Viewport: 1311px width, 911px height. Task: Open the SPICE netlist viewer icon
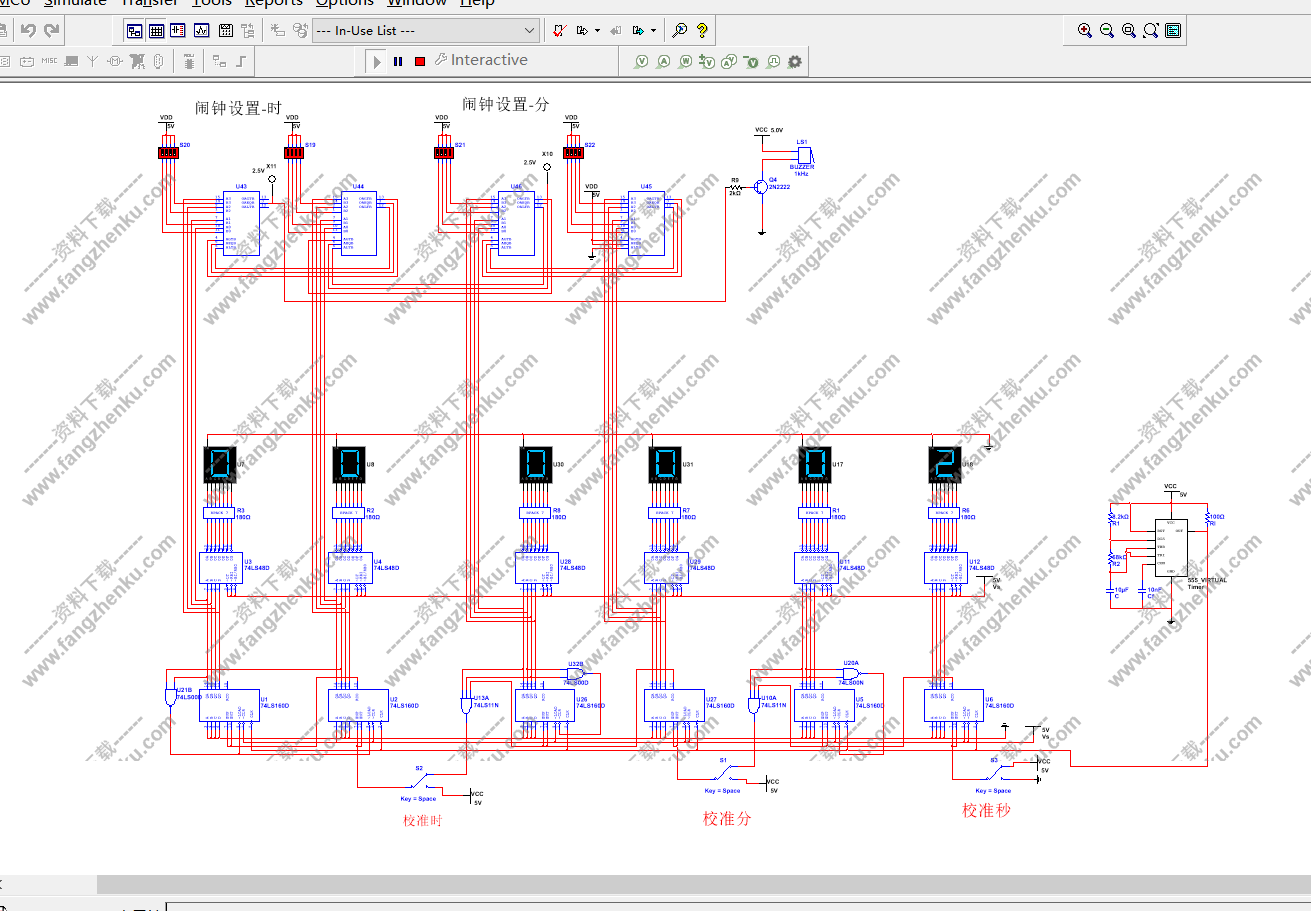coord(178,30)
